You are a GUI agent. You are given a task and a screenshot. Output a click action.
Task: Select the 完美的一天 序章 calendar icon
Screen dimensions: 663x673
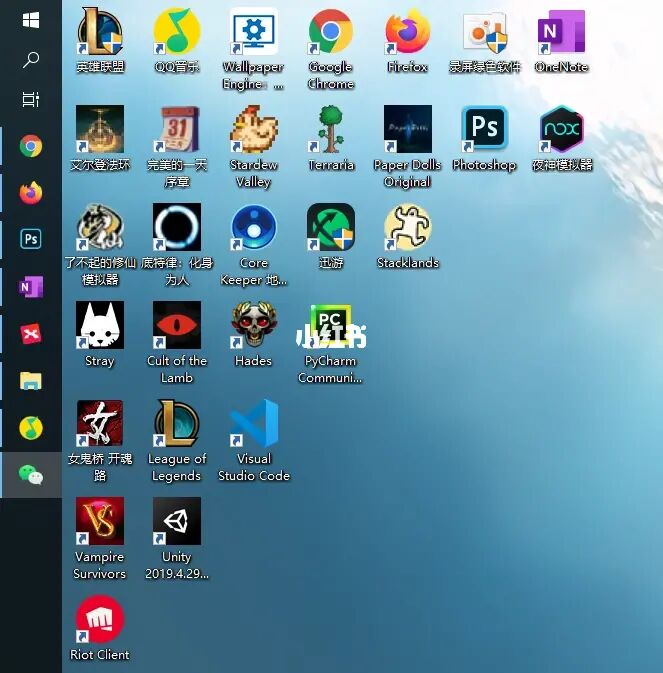tap(177, 129)
